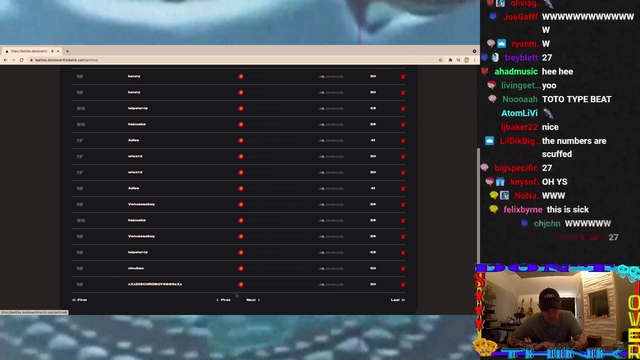Image resolution: width=640 pixels, height=360 pixels.
Task: Click chat username AtomLiVi
Action: click(519, 113)
